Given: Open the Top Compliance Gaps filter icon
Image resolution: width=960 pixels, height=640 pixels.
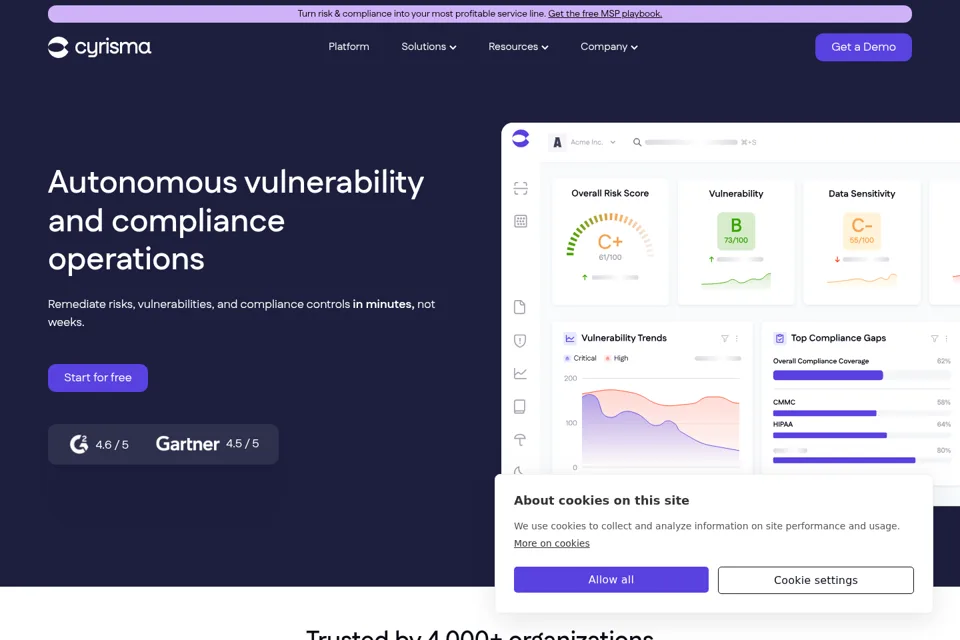Looking at the screenshot, I should pos(934,338).
